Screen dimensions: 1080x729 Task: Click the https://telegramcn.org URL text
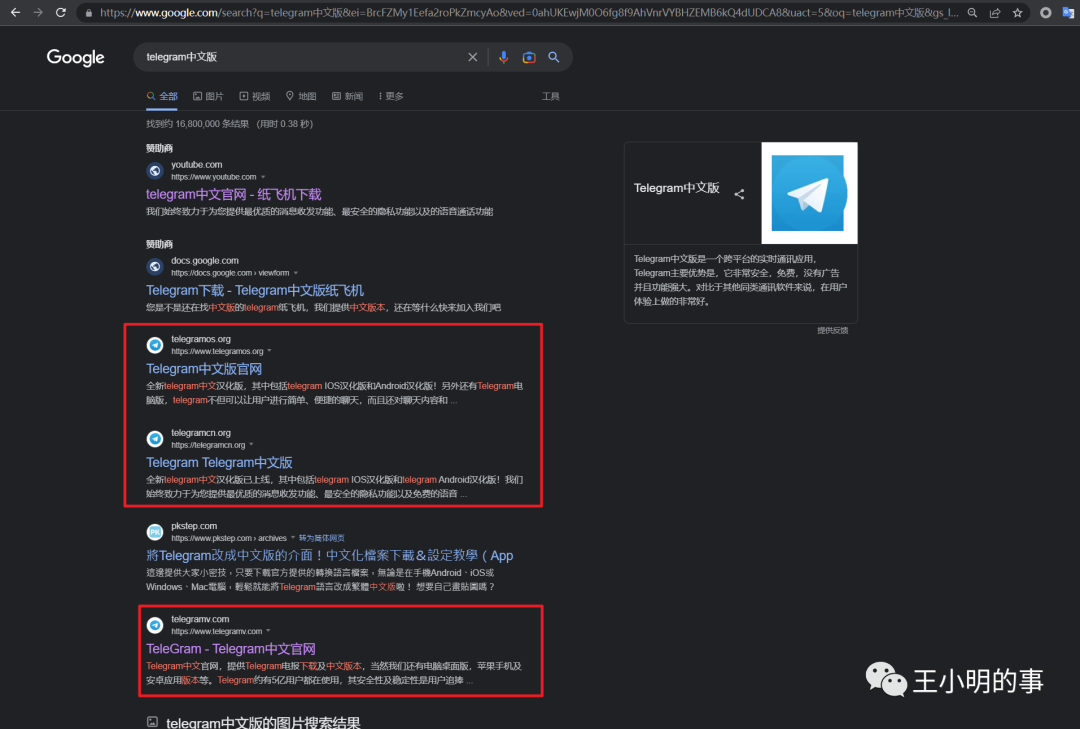[208, 445]
